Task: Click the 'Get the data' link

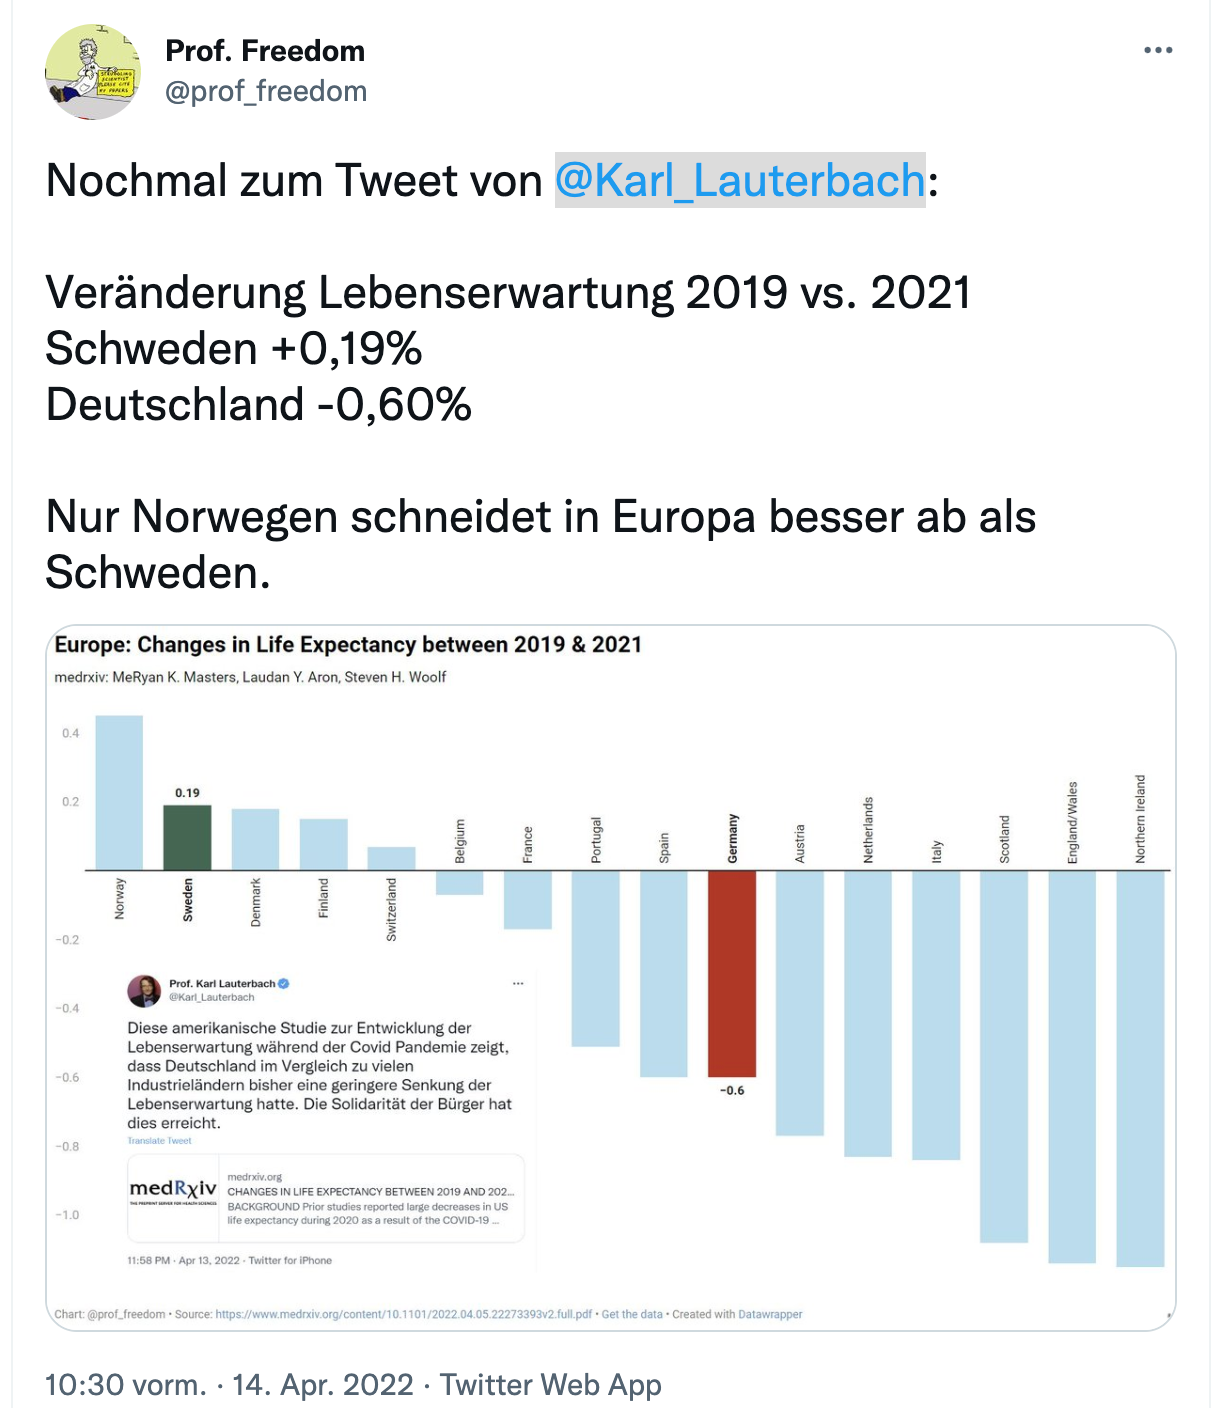Action: [632, 1314]
